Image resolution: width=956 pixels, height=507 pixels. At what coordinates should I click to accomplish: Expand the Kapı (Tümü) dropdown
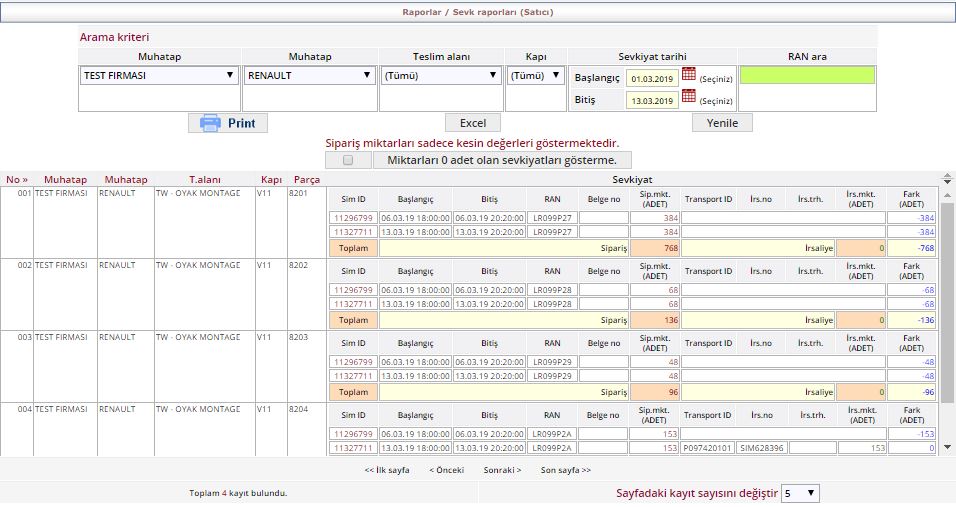click(536, 75)
